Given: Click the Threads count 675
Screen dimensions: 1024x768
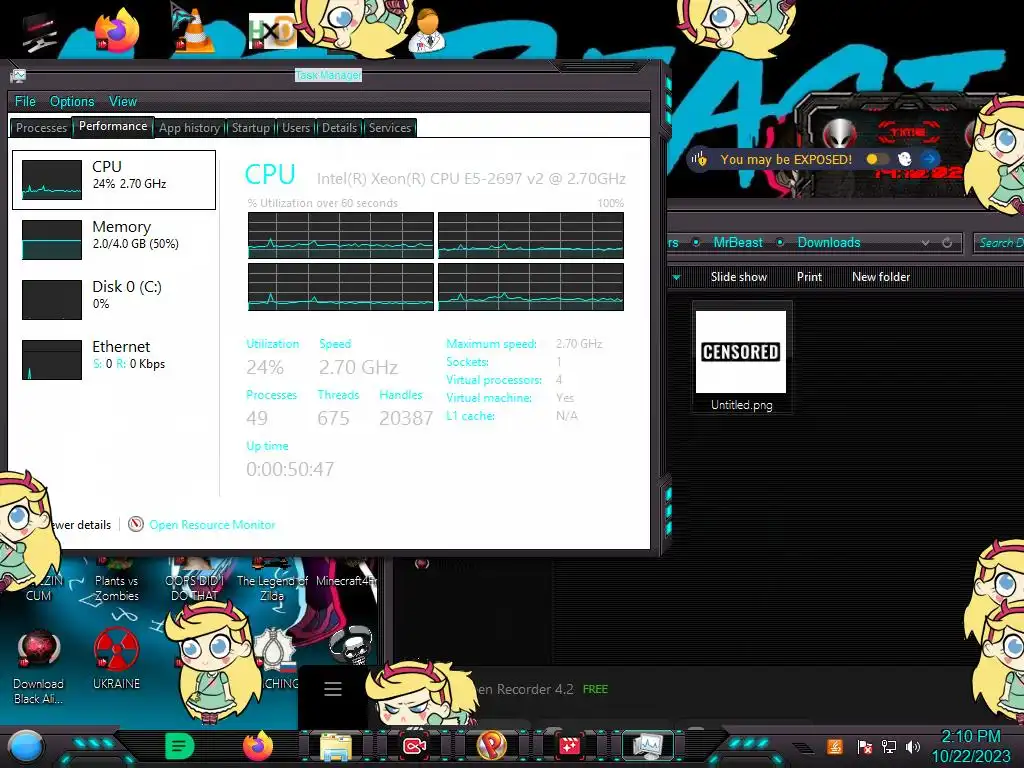Looking at the screenshot, I should click(x=334, y=418).
